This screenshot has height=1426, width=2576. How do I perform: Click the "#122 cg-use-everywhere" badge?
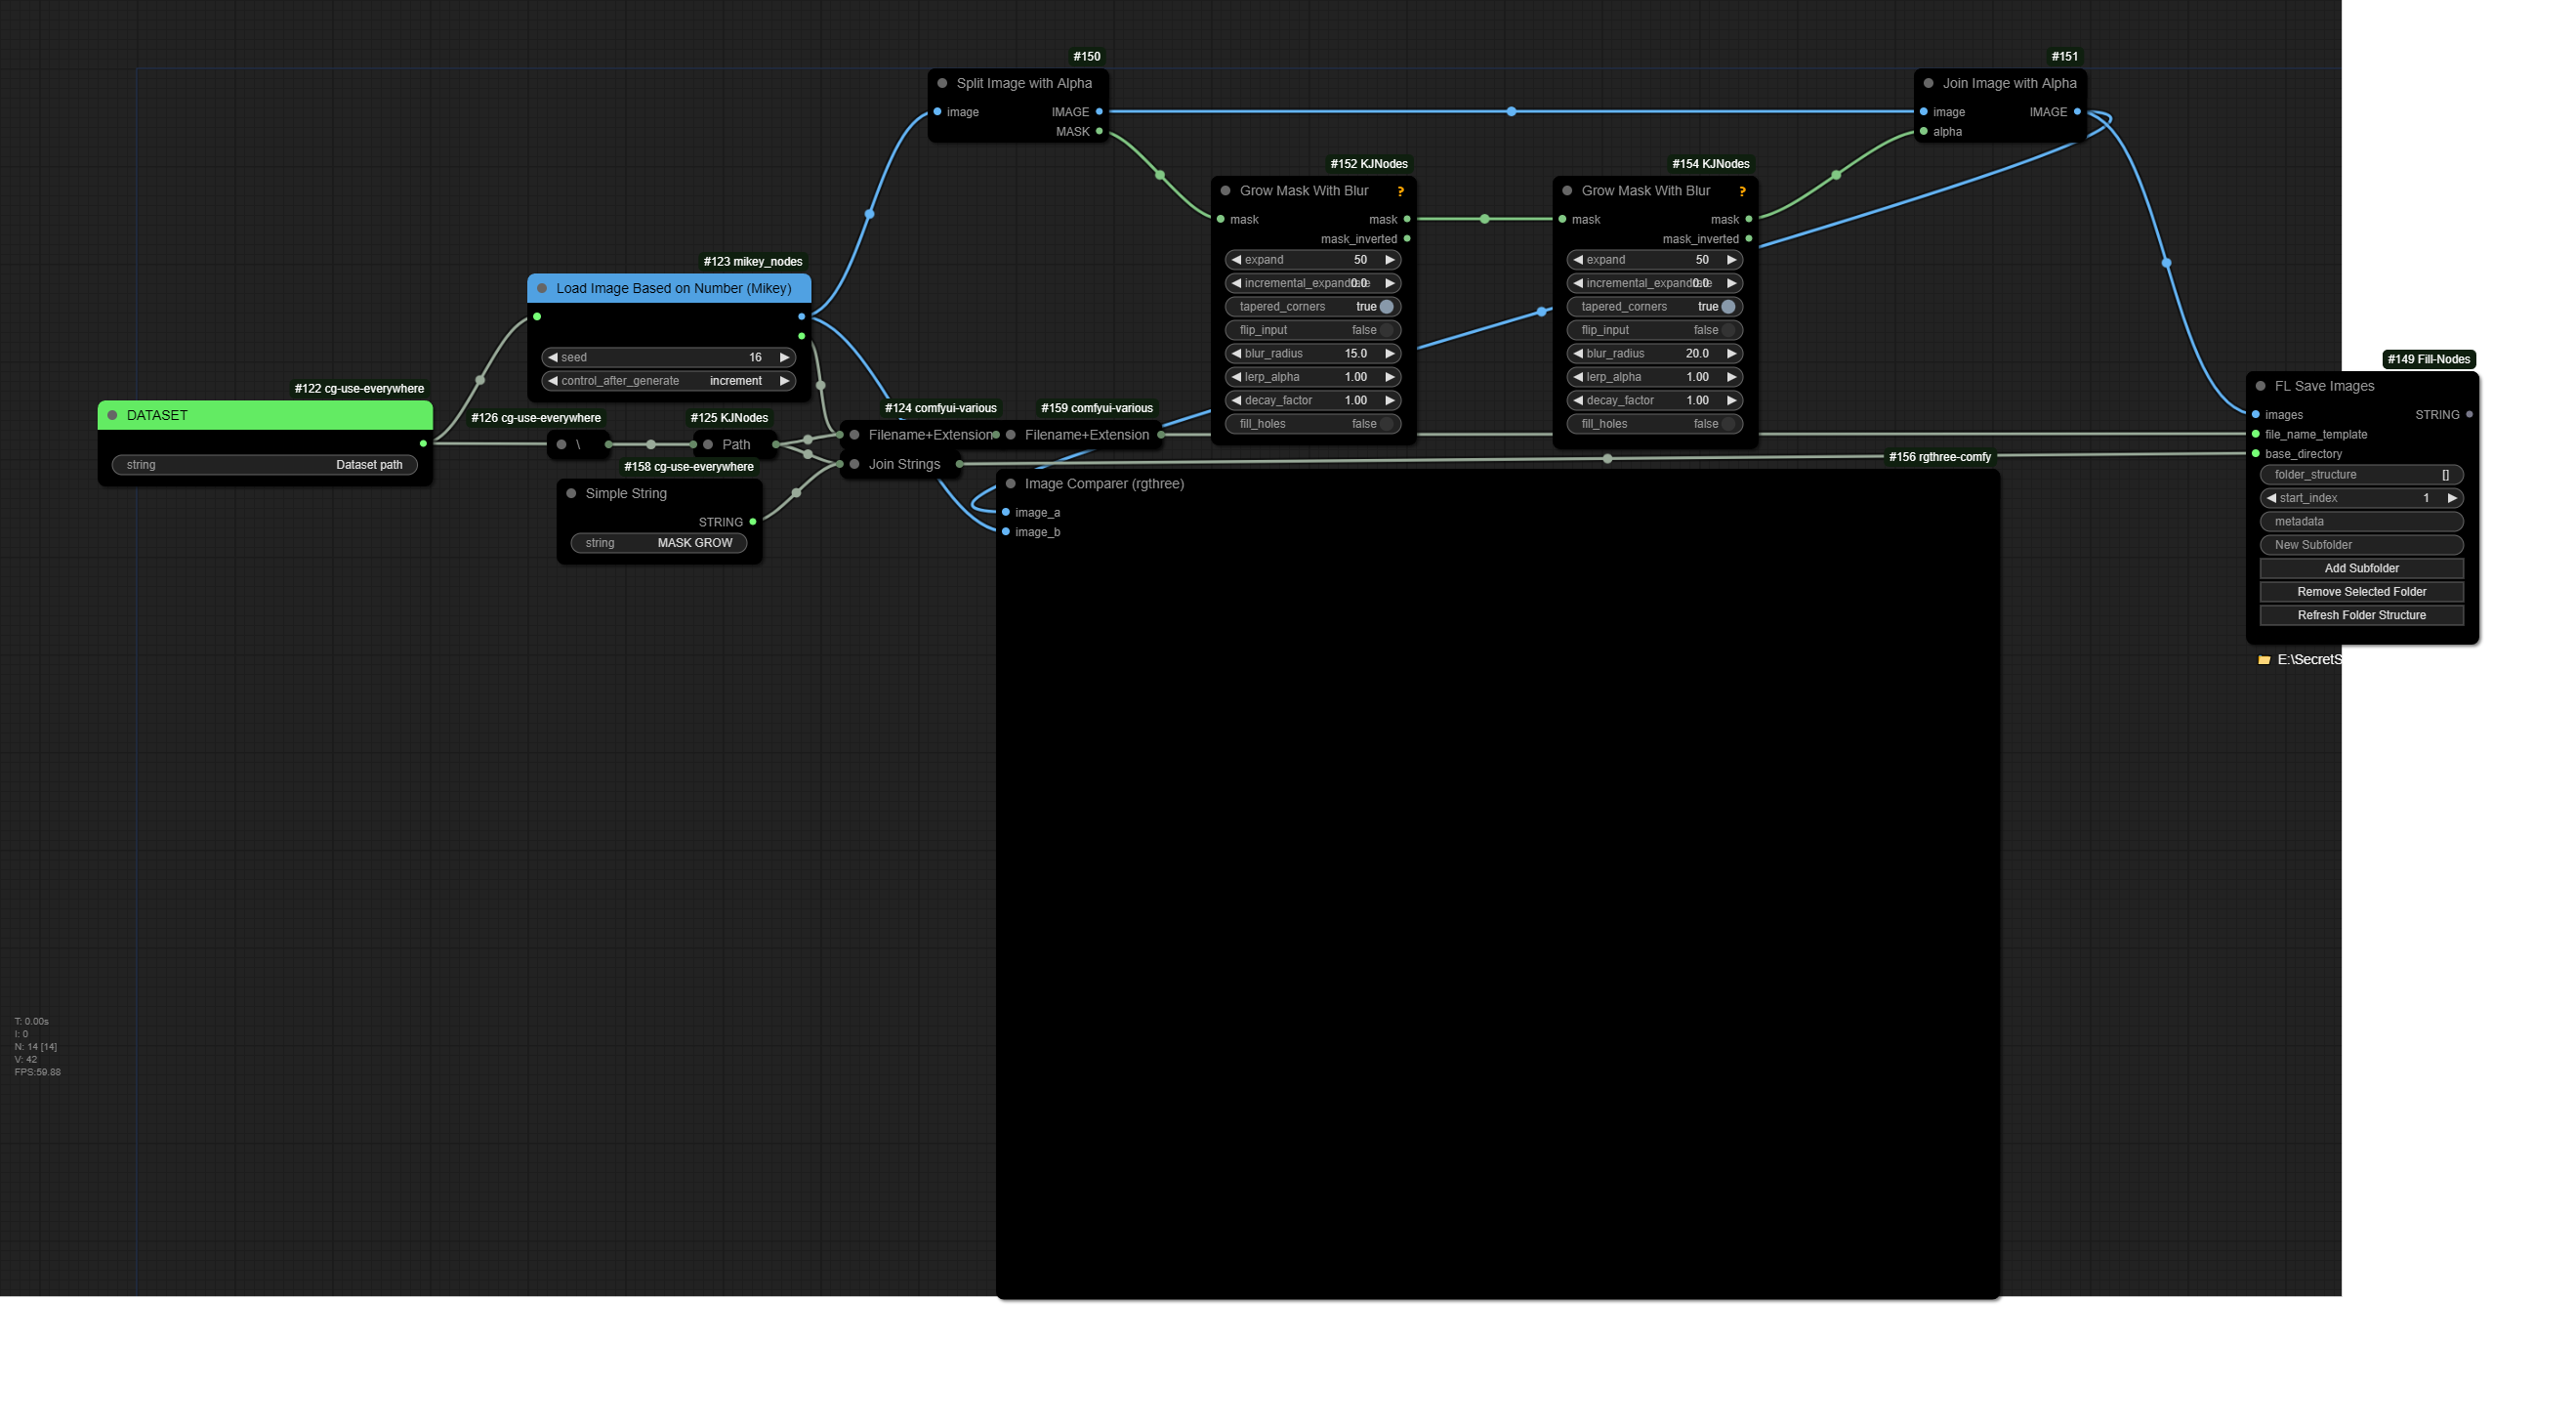pos(359,389)
